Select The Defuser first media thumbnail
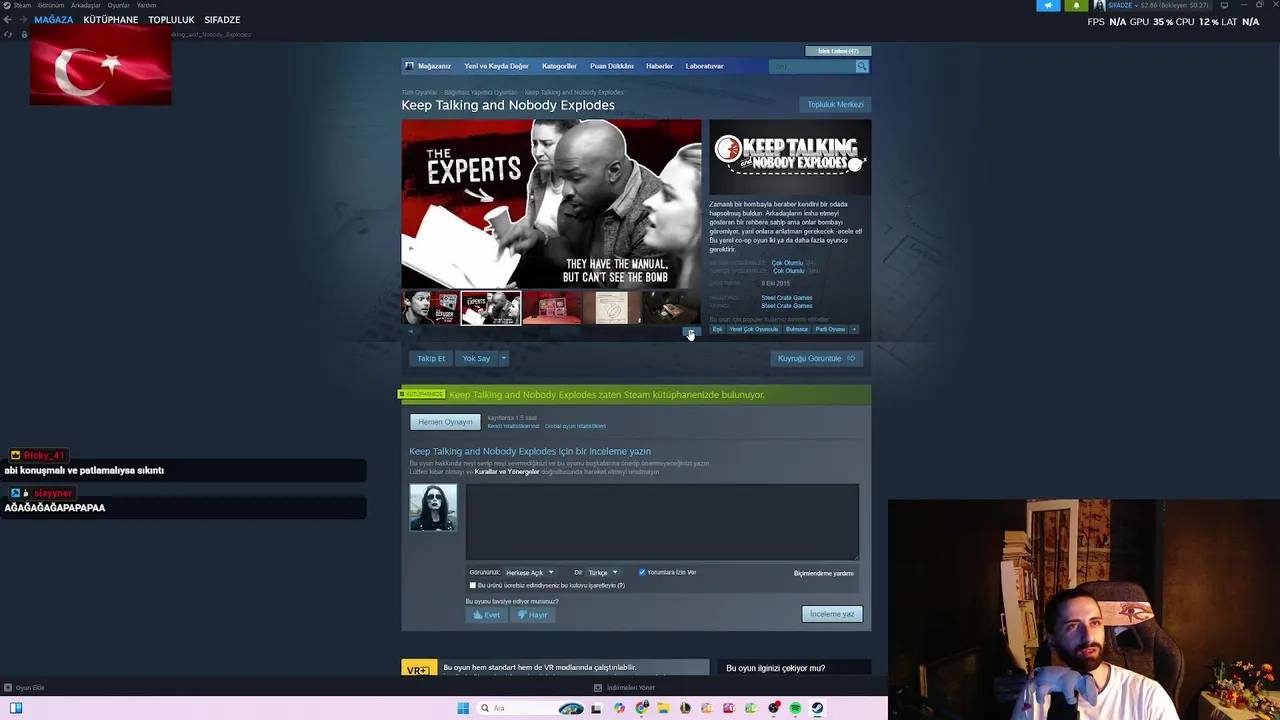The height and width of the screenshot is (720, 1280). pos(430,307)
